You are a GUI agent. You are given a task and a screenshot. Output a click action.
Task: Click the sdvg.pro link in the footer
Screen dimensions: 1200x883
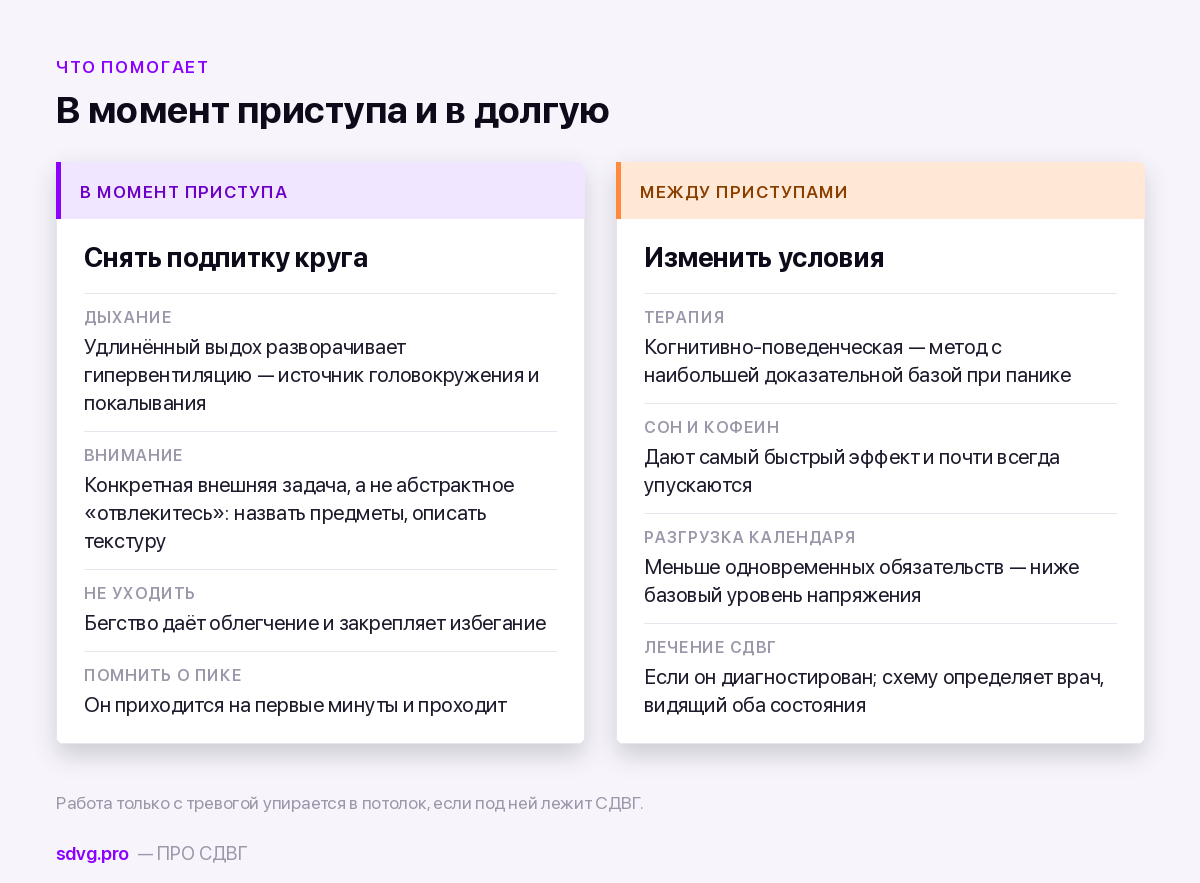(x=92, y=853)
